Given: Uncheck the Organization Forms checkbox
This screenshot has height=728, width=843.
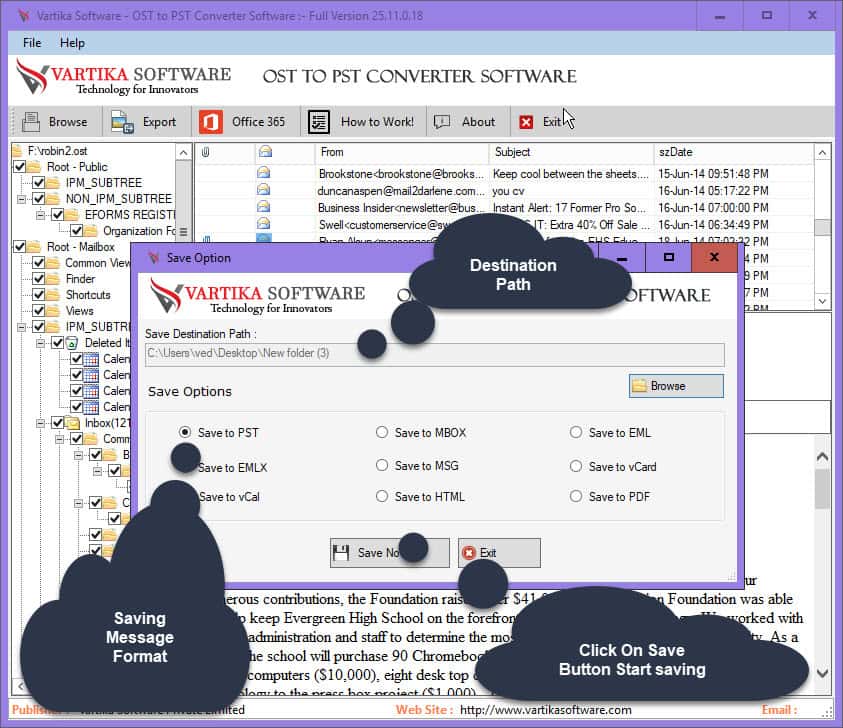Looking at the screenshot, I should pos(76,231).
